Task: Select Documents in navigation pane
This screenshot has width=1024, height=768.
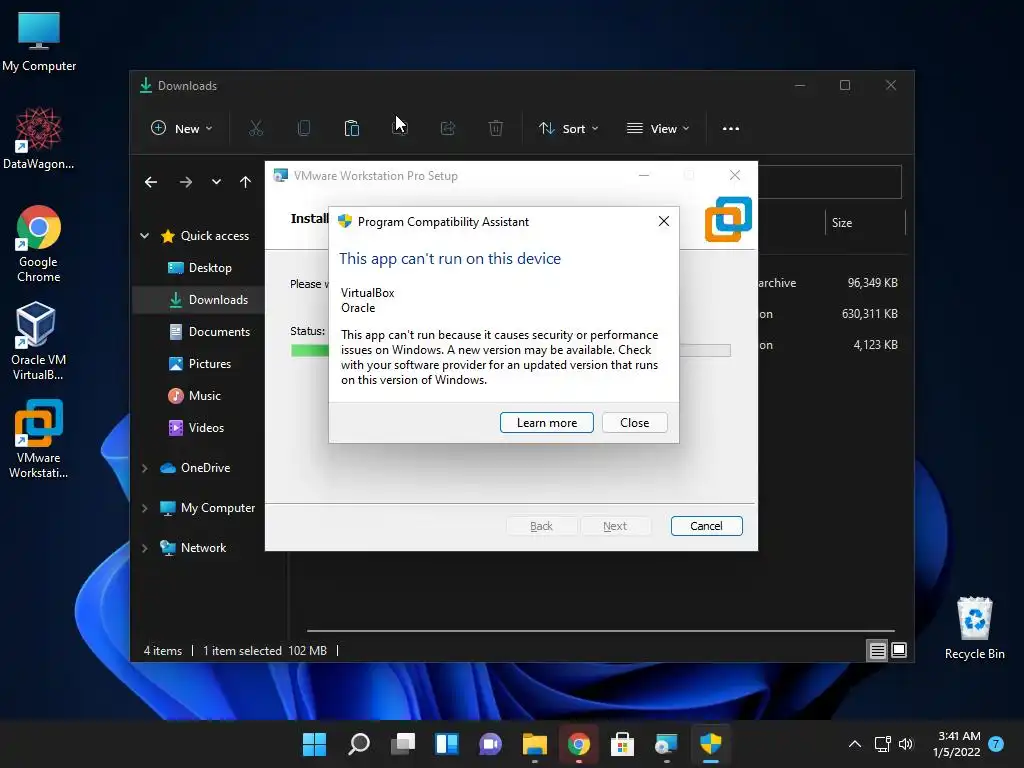Action: [209, 332]
